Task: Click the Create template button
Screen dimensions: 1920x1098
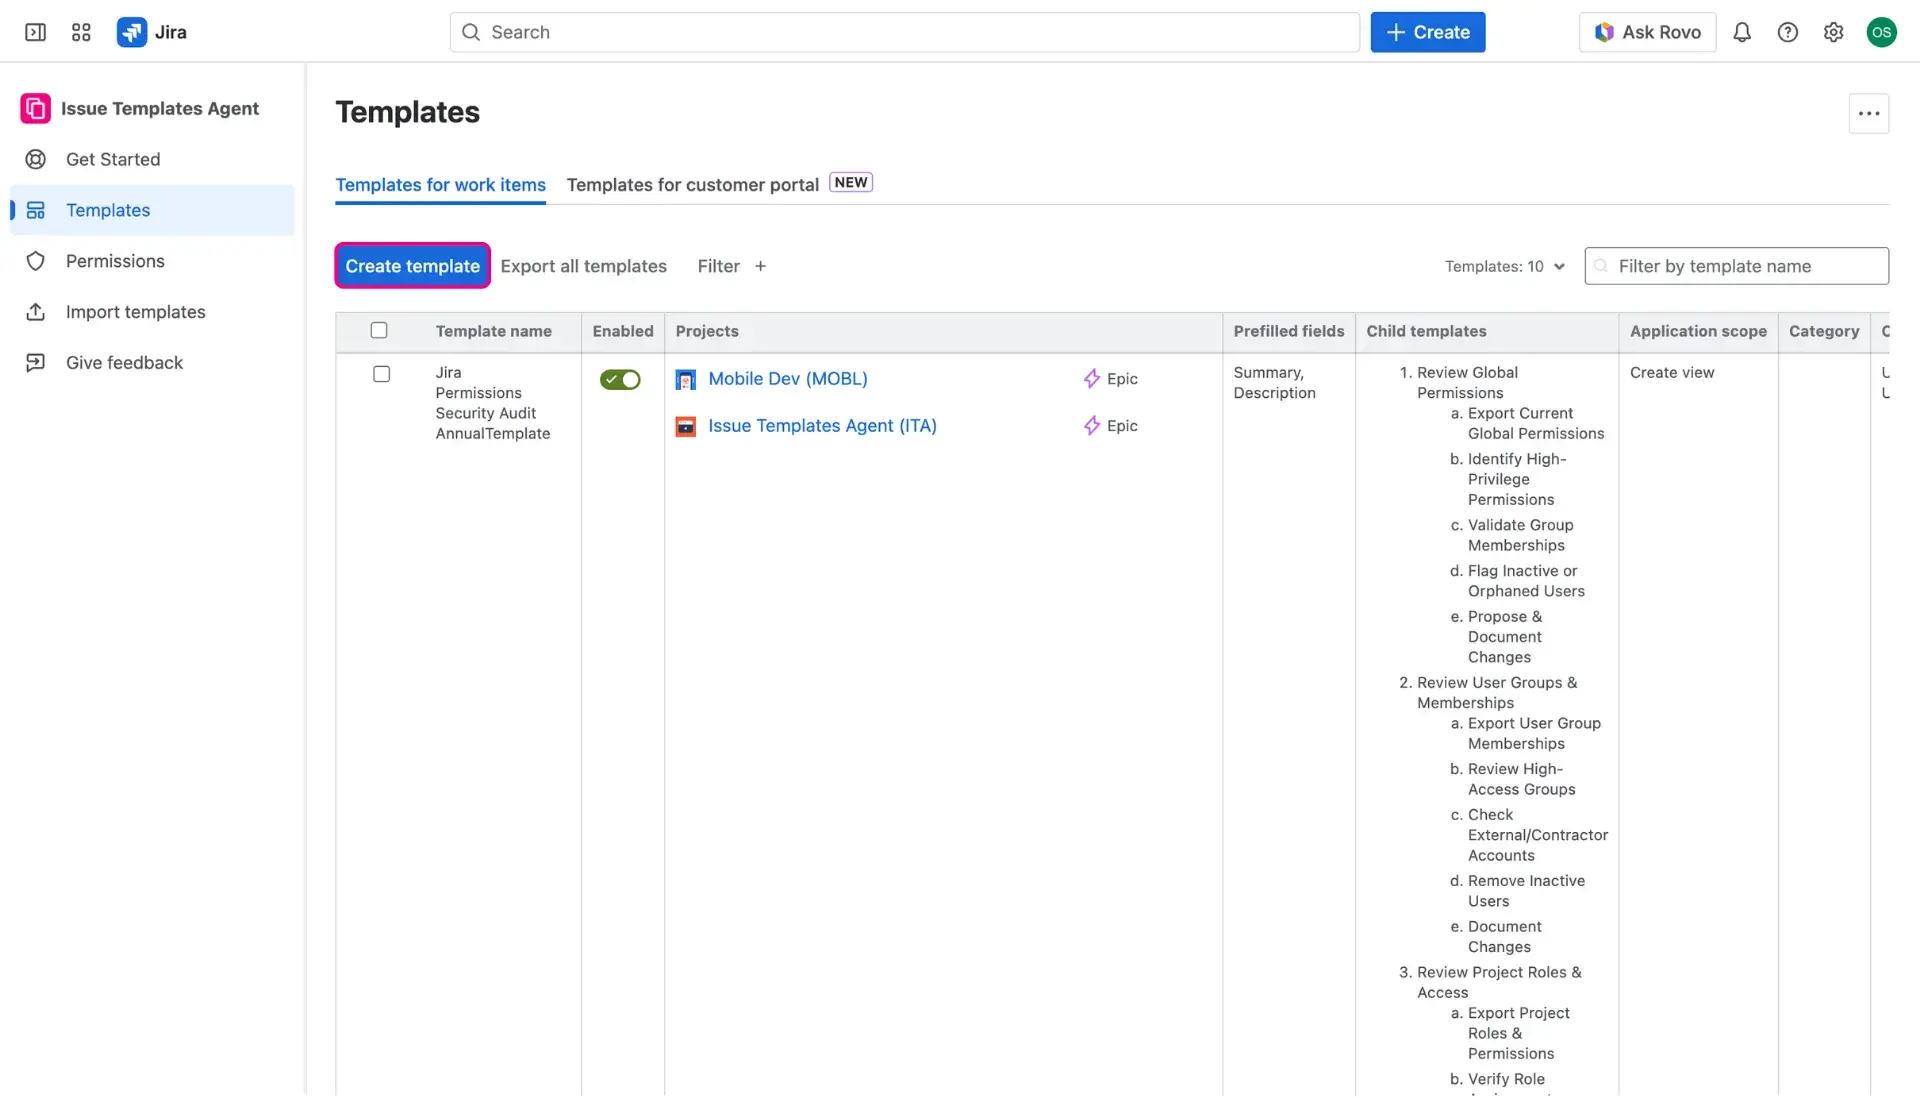Action: (411, 266)
